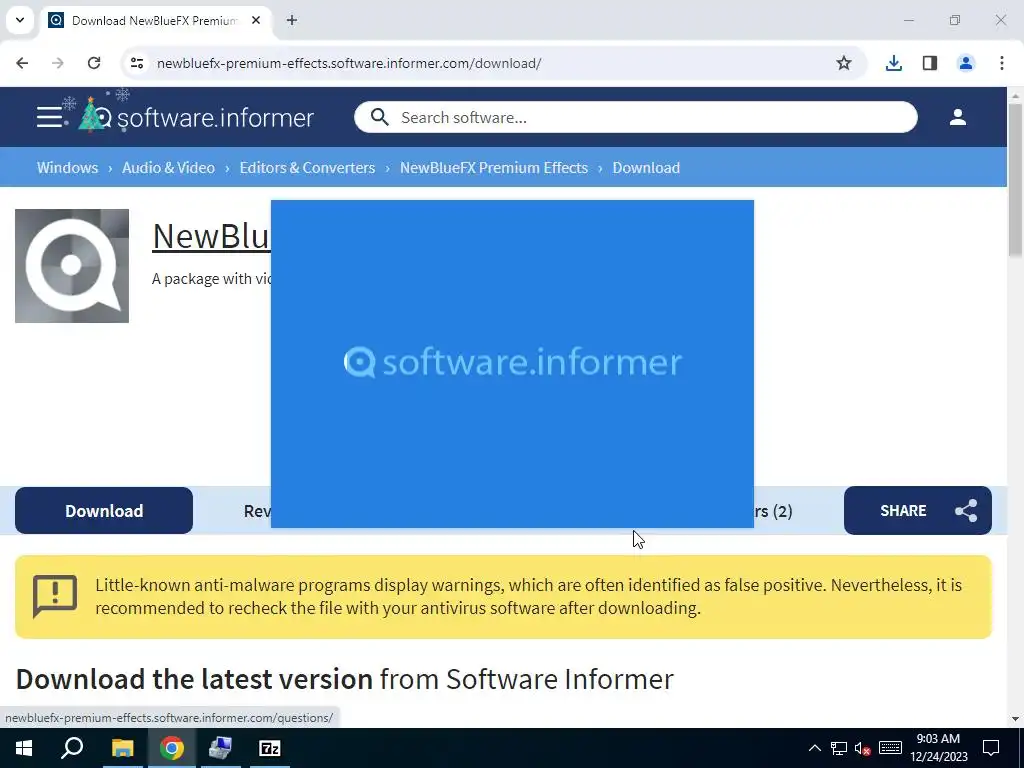The image size is (1024, 768).
Task: Reload the page with refresh button
Action: click(94, 63)
